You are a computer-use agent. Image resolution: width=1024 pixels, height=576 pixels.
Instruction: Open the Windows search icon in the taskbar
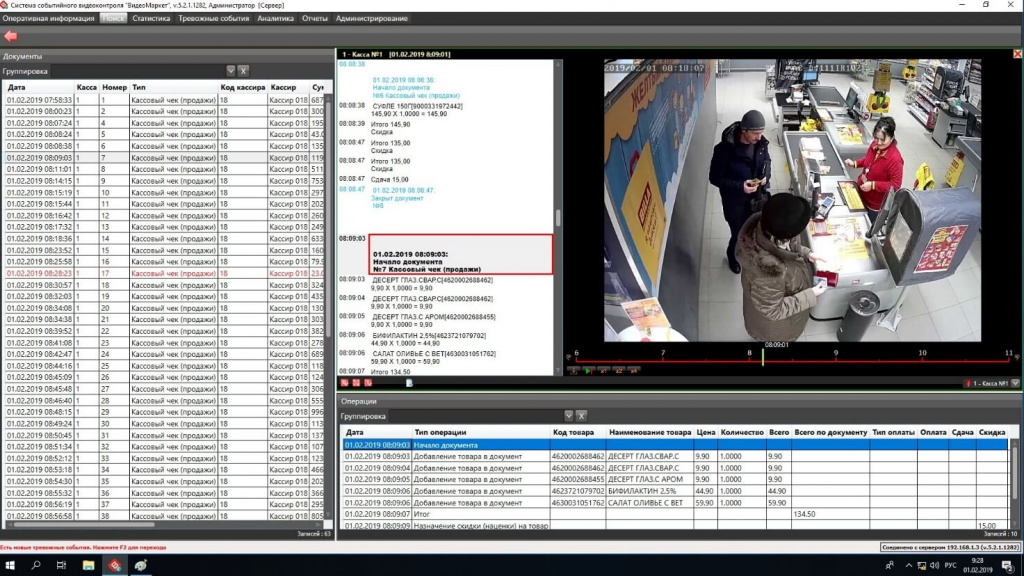36,566
